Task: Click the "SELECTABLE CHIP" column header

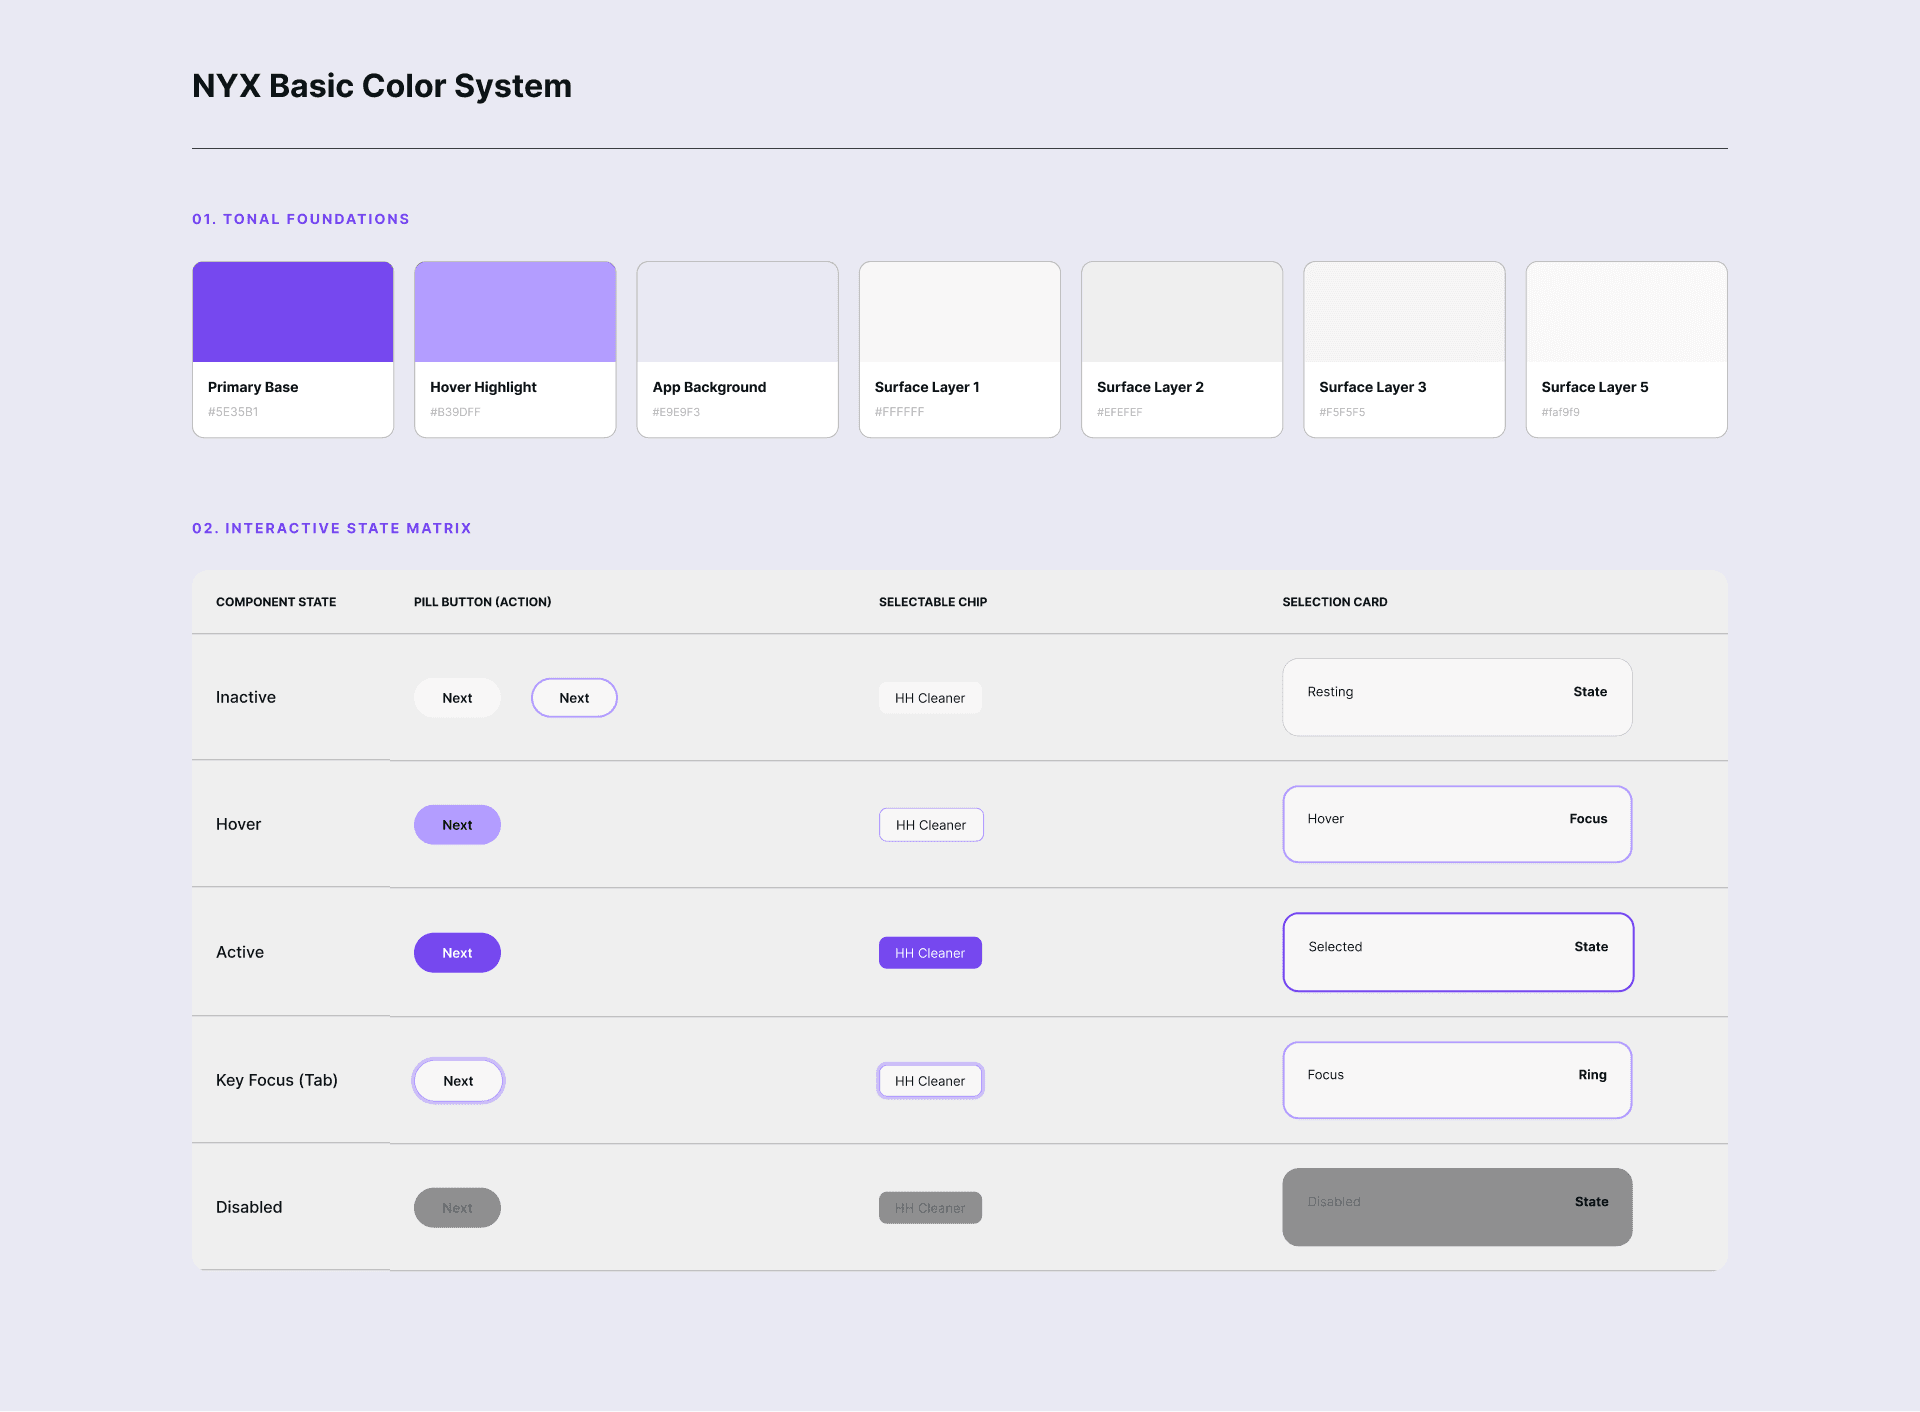Action: (933, 602)
